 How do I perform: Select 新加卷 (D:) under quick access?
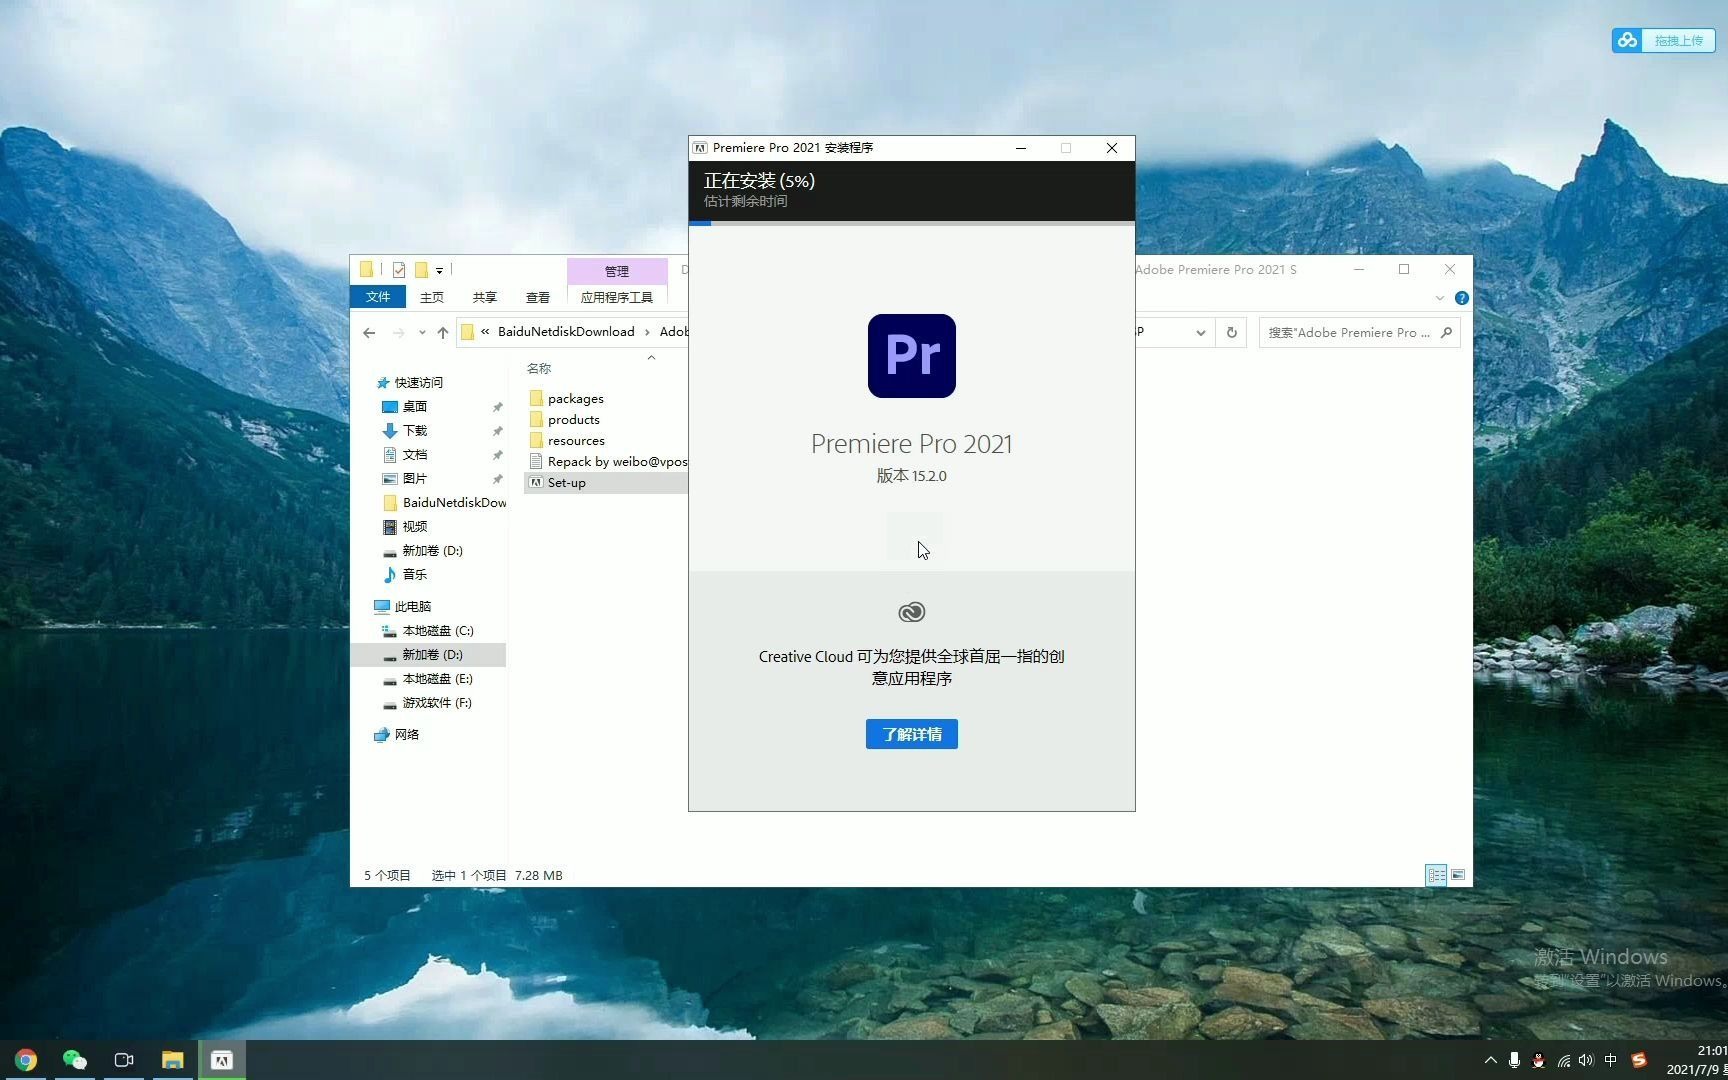432,551
